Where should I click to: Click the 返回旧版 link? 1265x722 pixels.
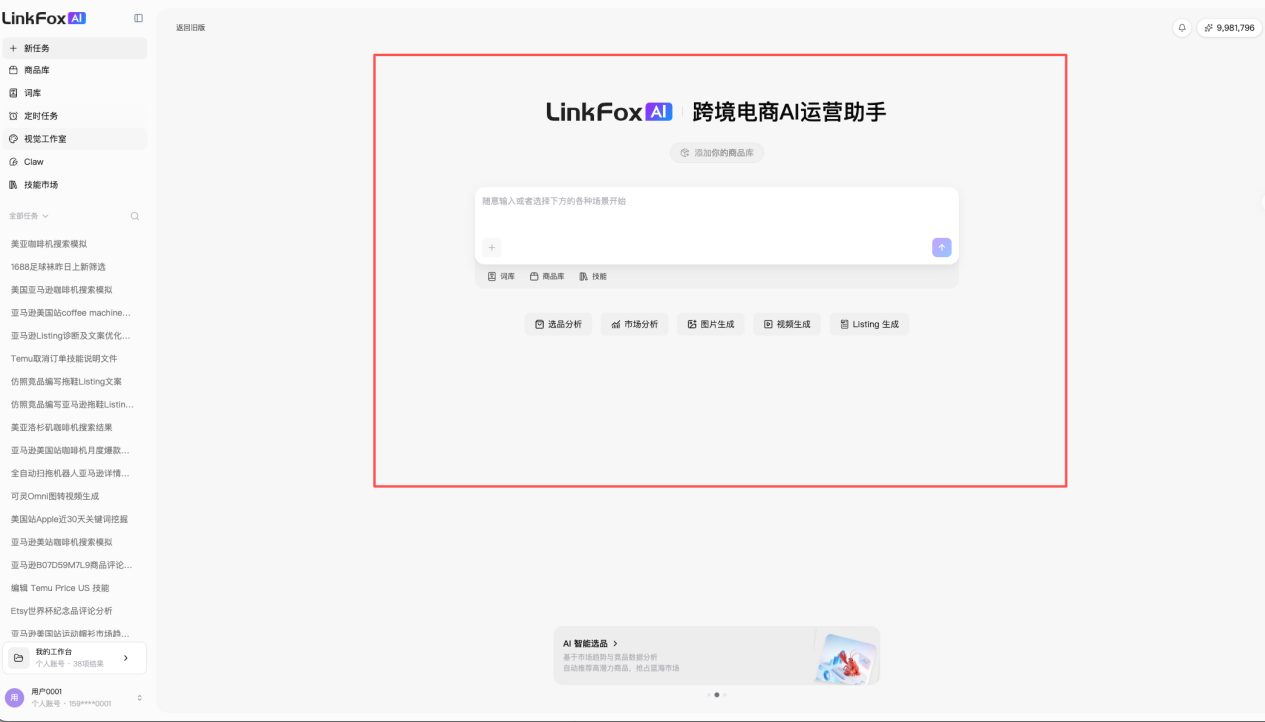click(x=190, y=28)
